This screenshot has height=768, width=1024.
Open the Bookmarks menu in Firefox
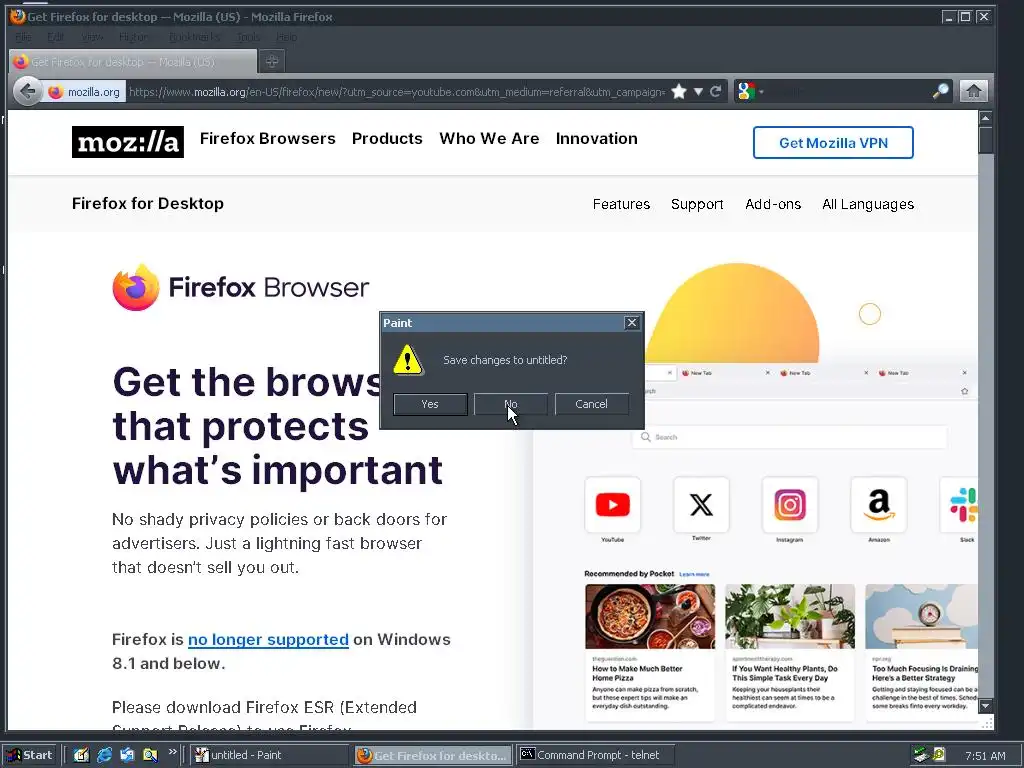coord(195,37)
